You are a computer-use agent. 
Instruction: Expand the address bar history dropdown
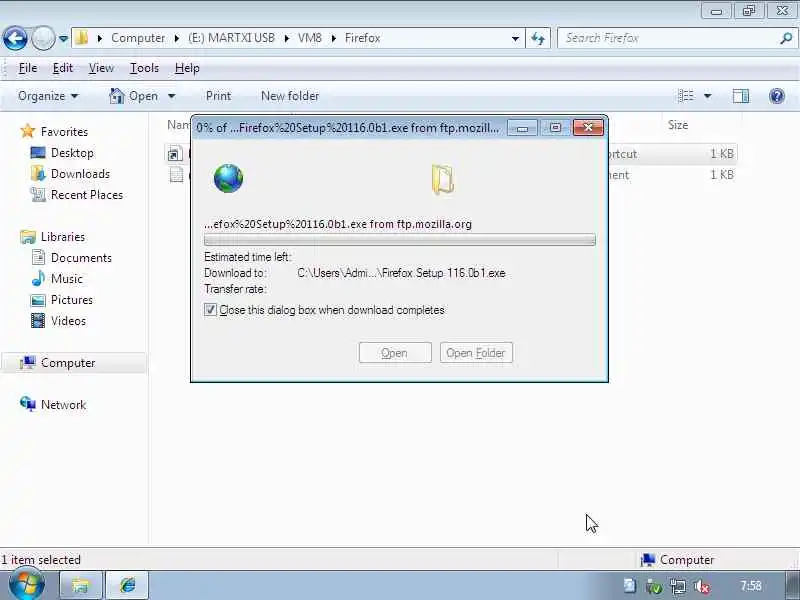(x=515, y=38)
